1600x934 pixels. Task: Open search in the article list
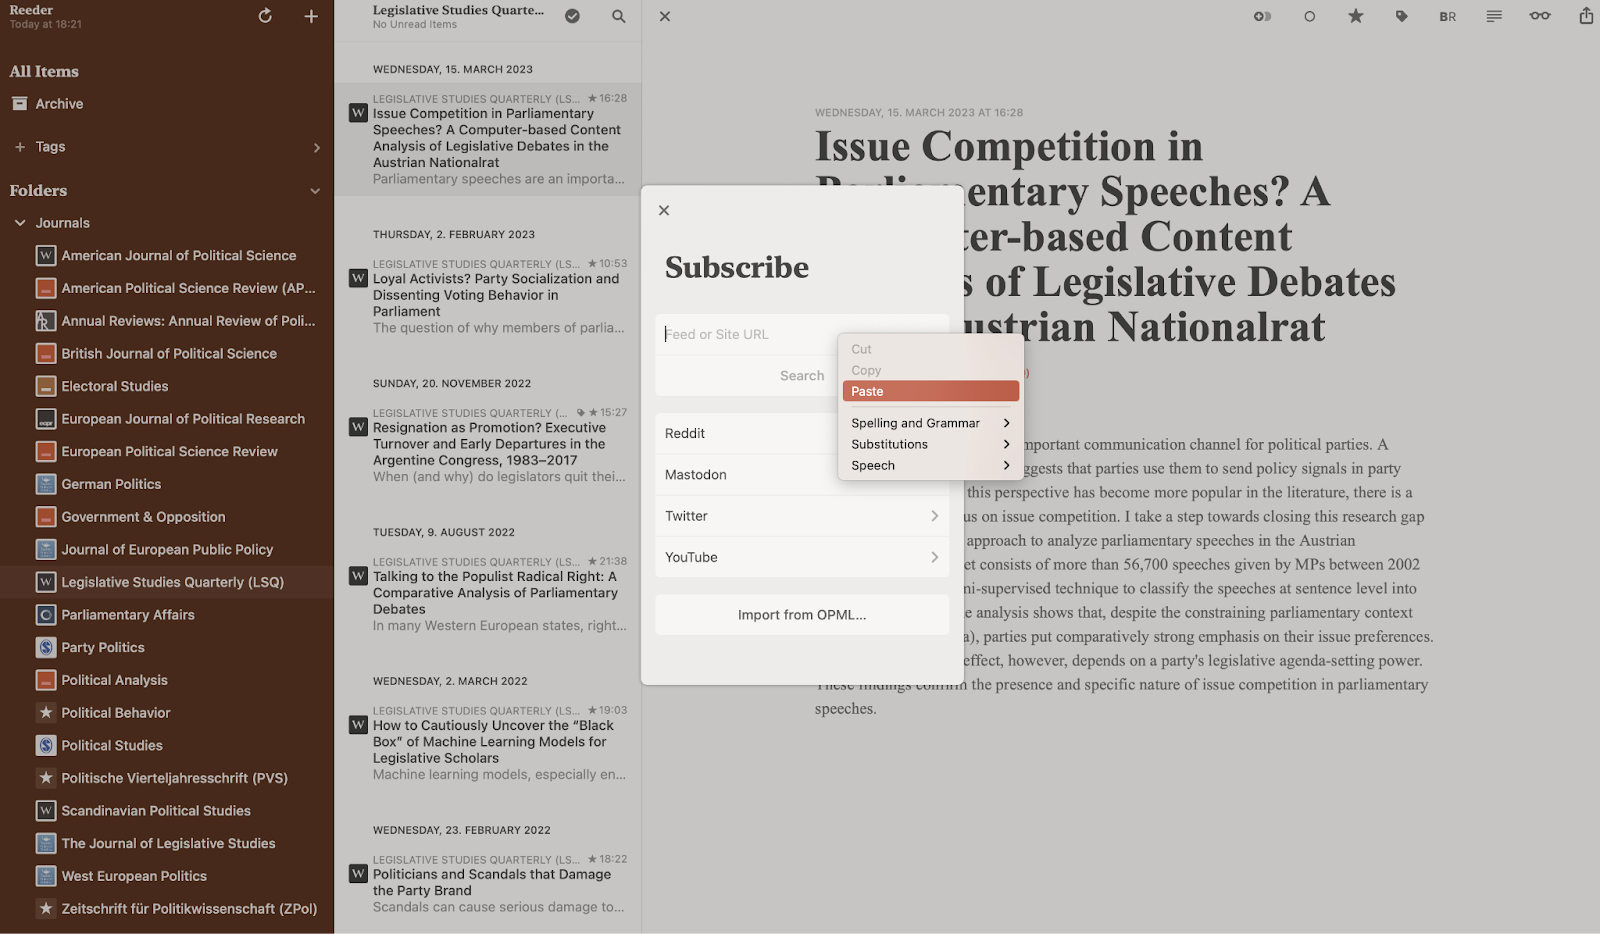tap(619, 16)
